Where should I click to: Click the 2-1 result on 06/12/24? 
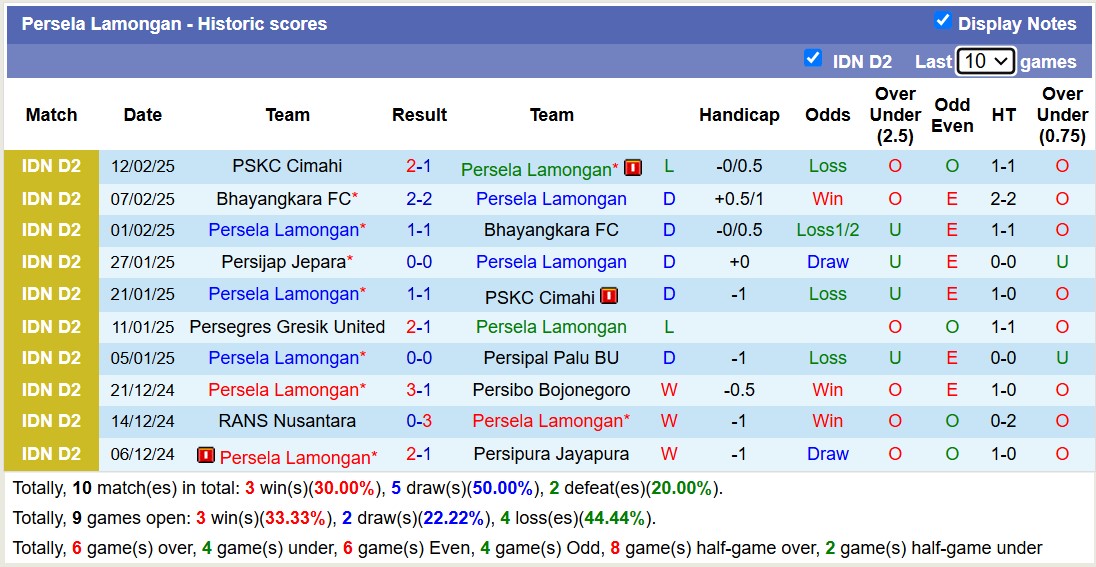pyautogui.click(x=419, y=454)
